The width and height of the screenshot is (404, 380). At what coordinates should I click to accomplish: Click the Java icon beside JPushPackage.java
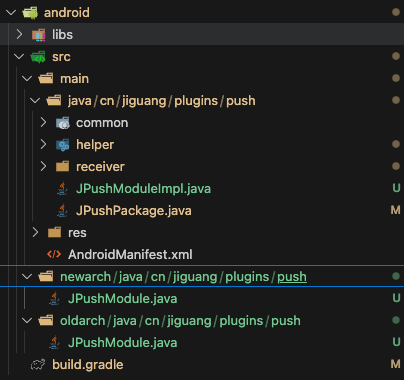click(x=62, y=211)
